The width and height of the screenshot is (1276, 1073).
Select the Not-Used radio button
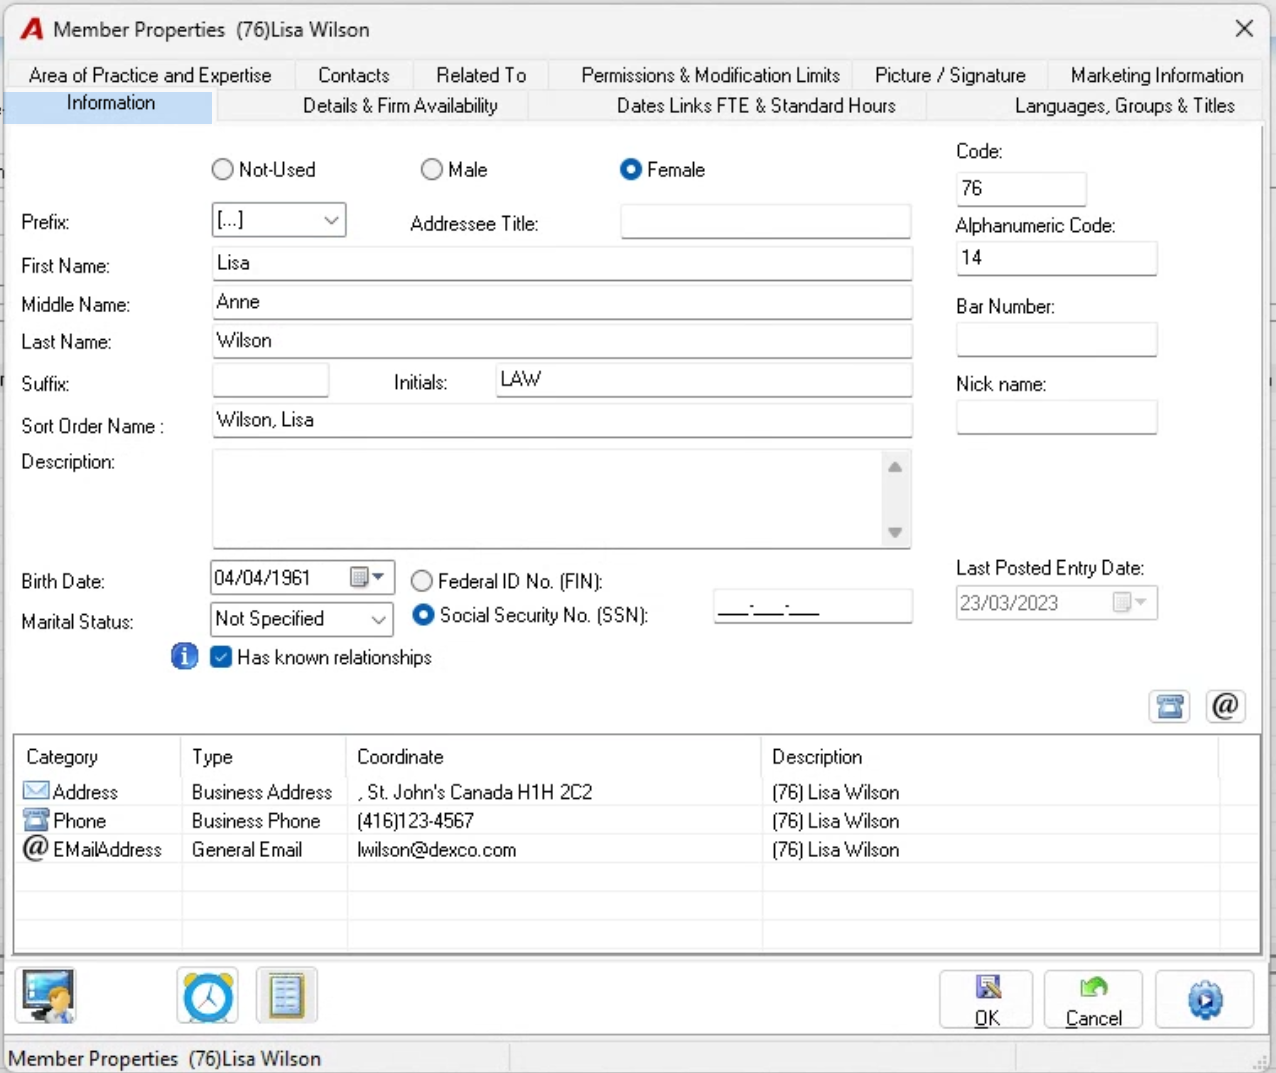(222, 170)
